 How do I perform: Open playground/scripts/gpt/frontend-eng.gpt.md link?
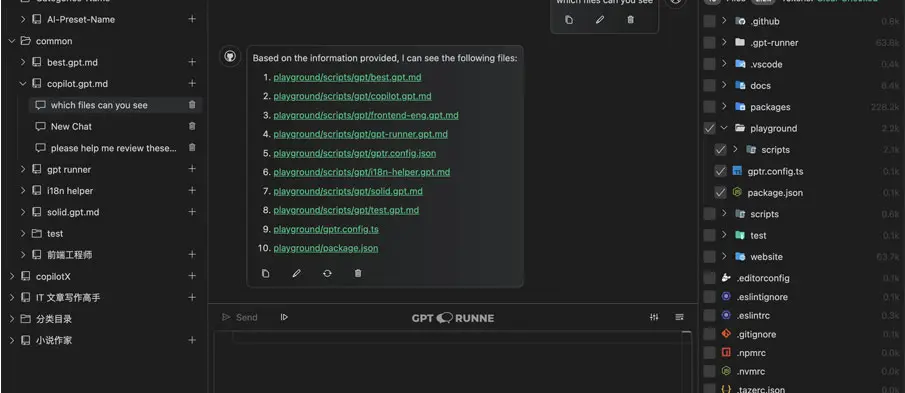point(365,115)
